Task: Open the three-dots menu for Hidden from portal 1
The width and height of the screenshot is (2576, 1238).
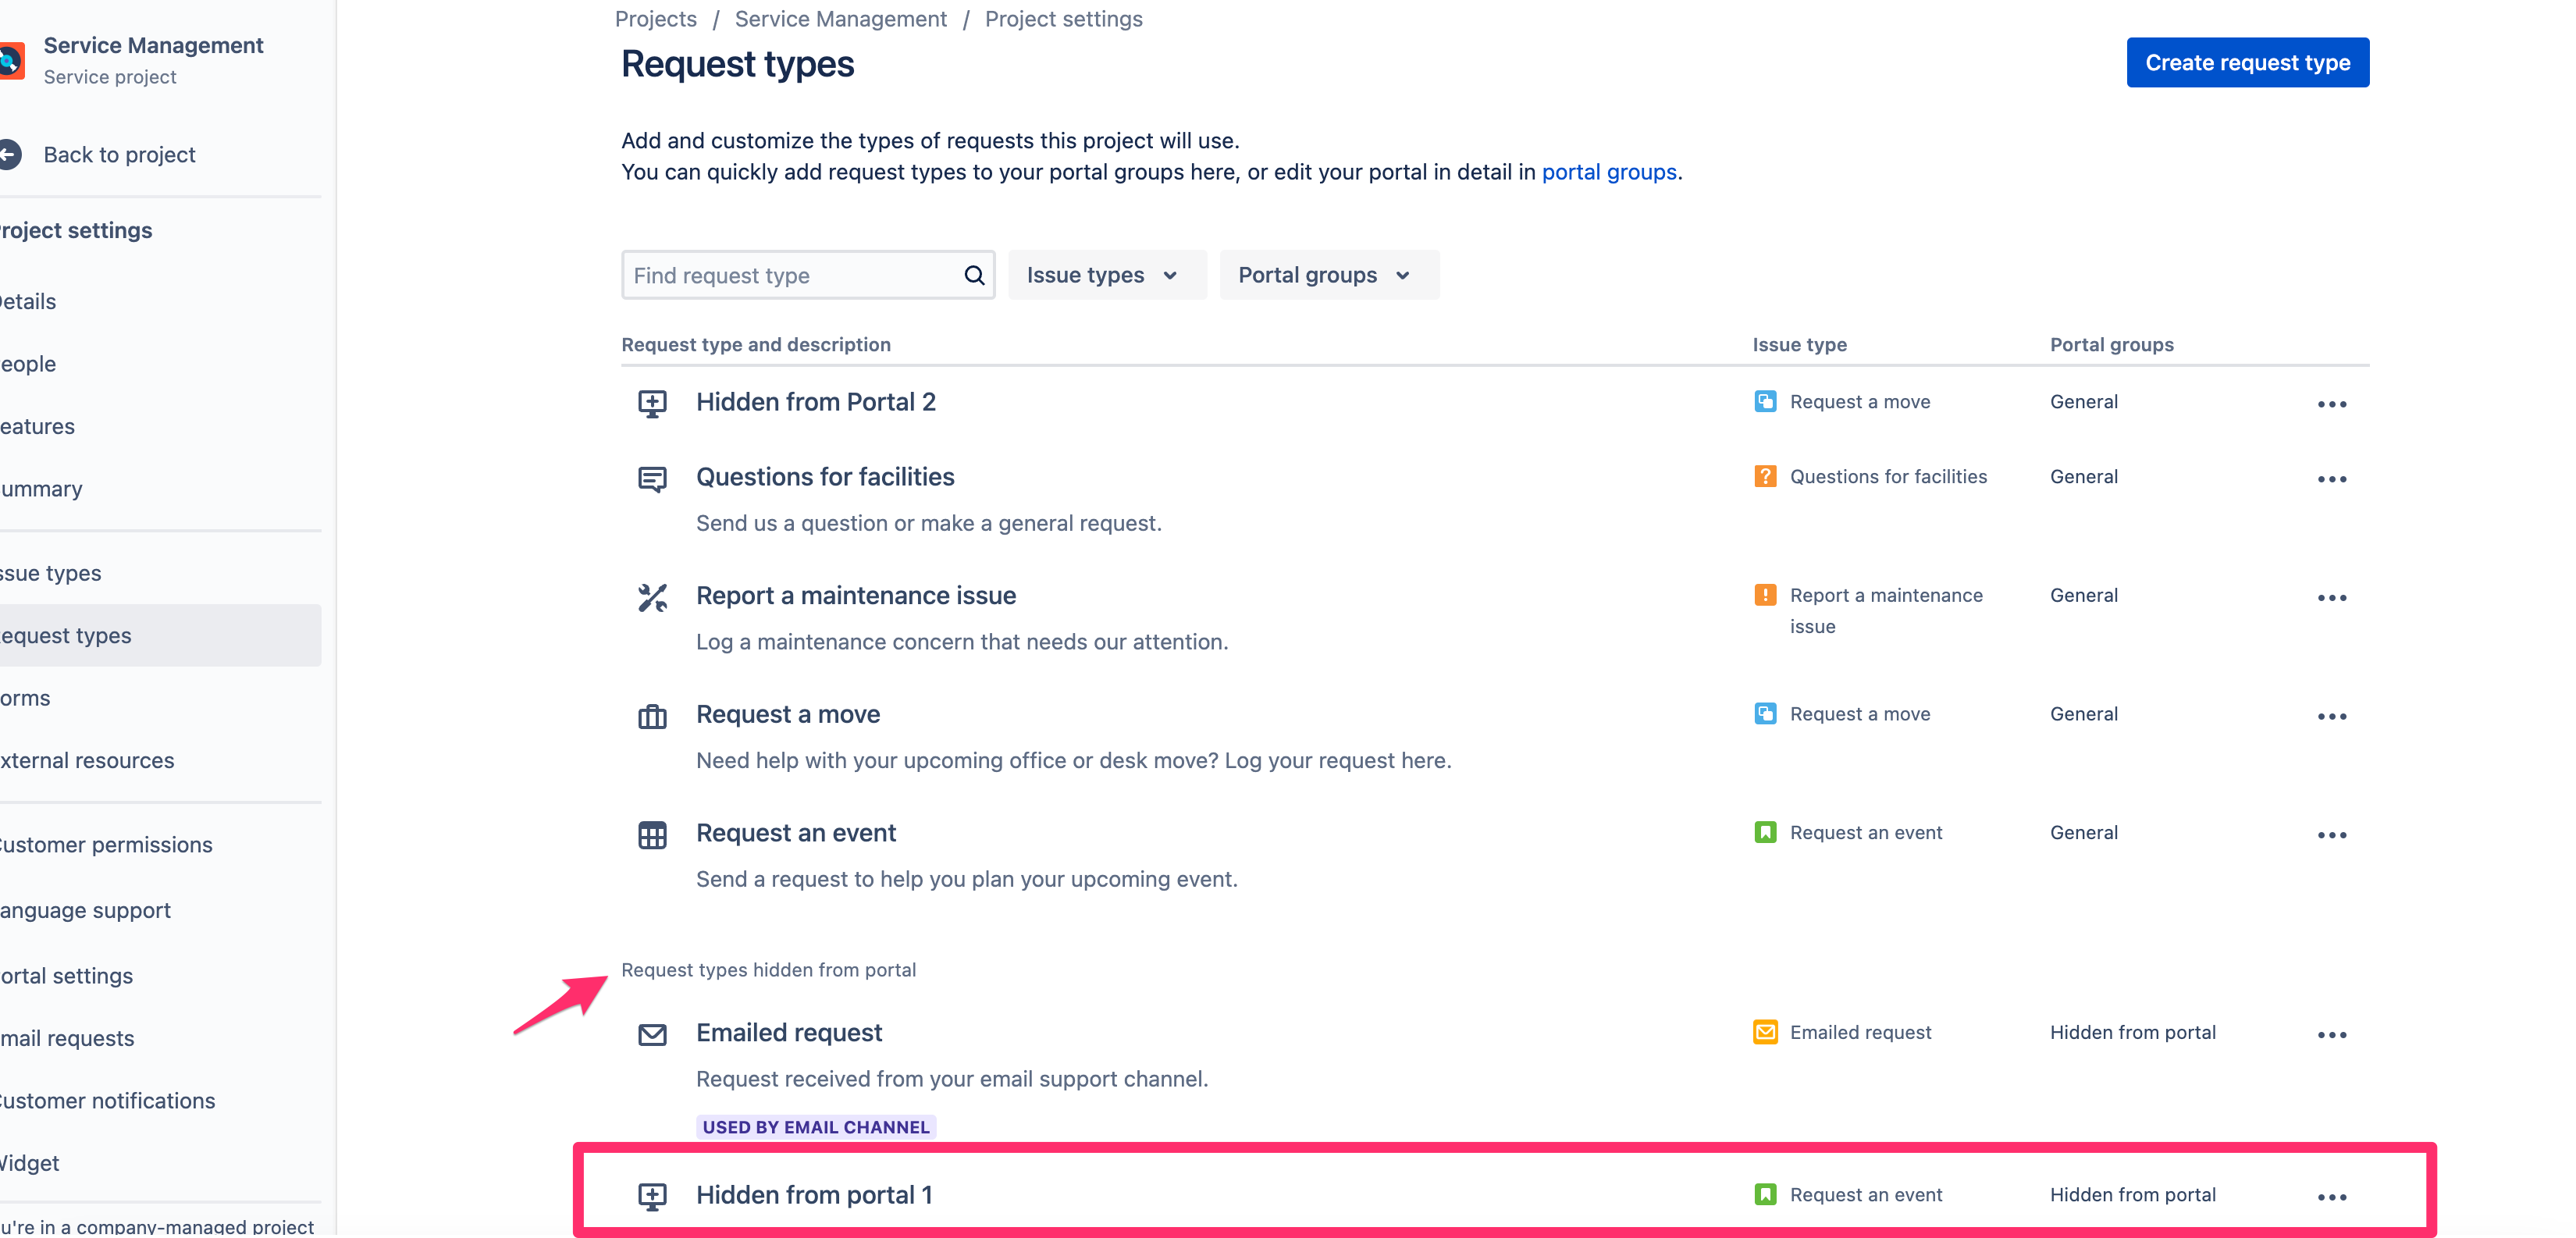Action: 2331,1197
